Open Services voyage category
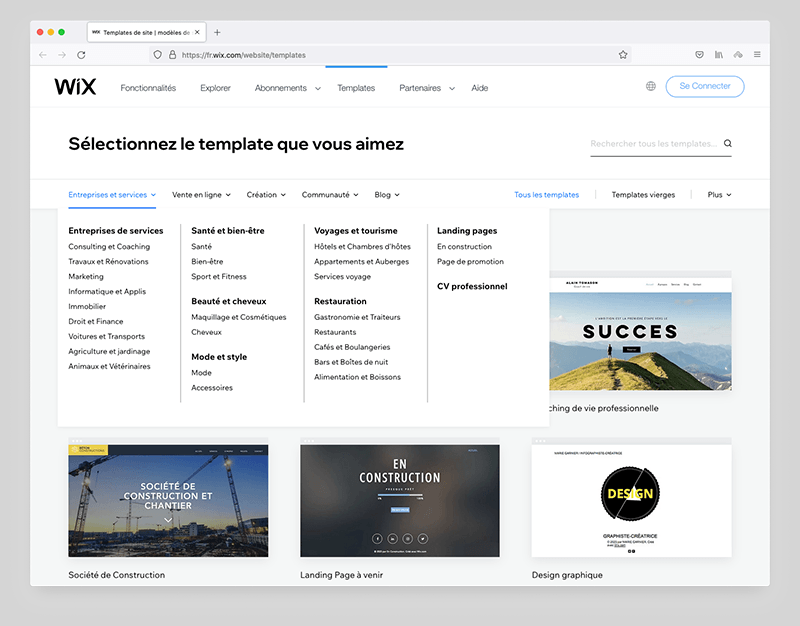The image size is (800, 626). [x=342, y=277]
